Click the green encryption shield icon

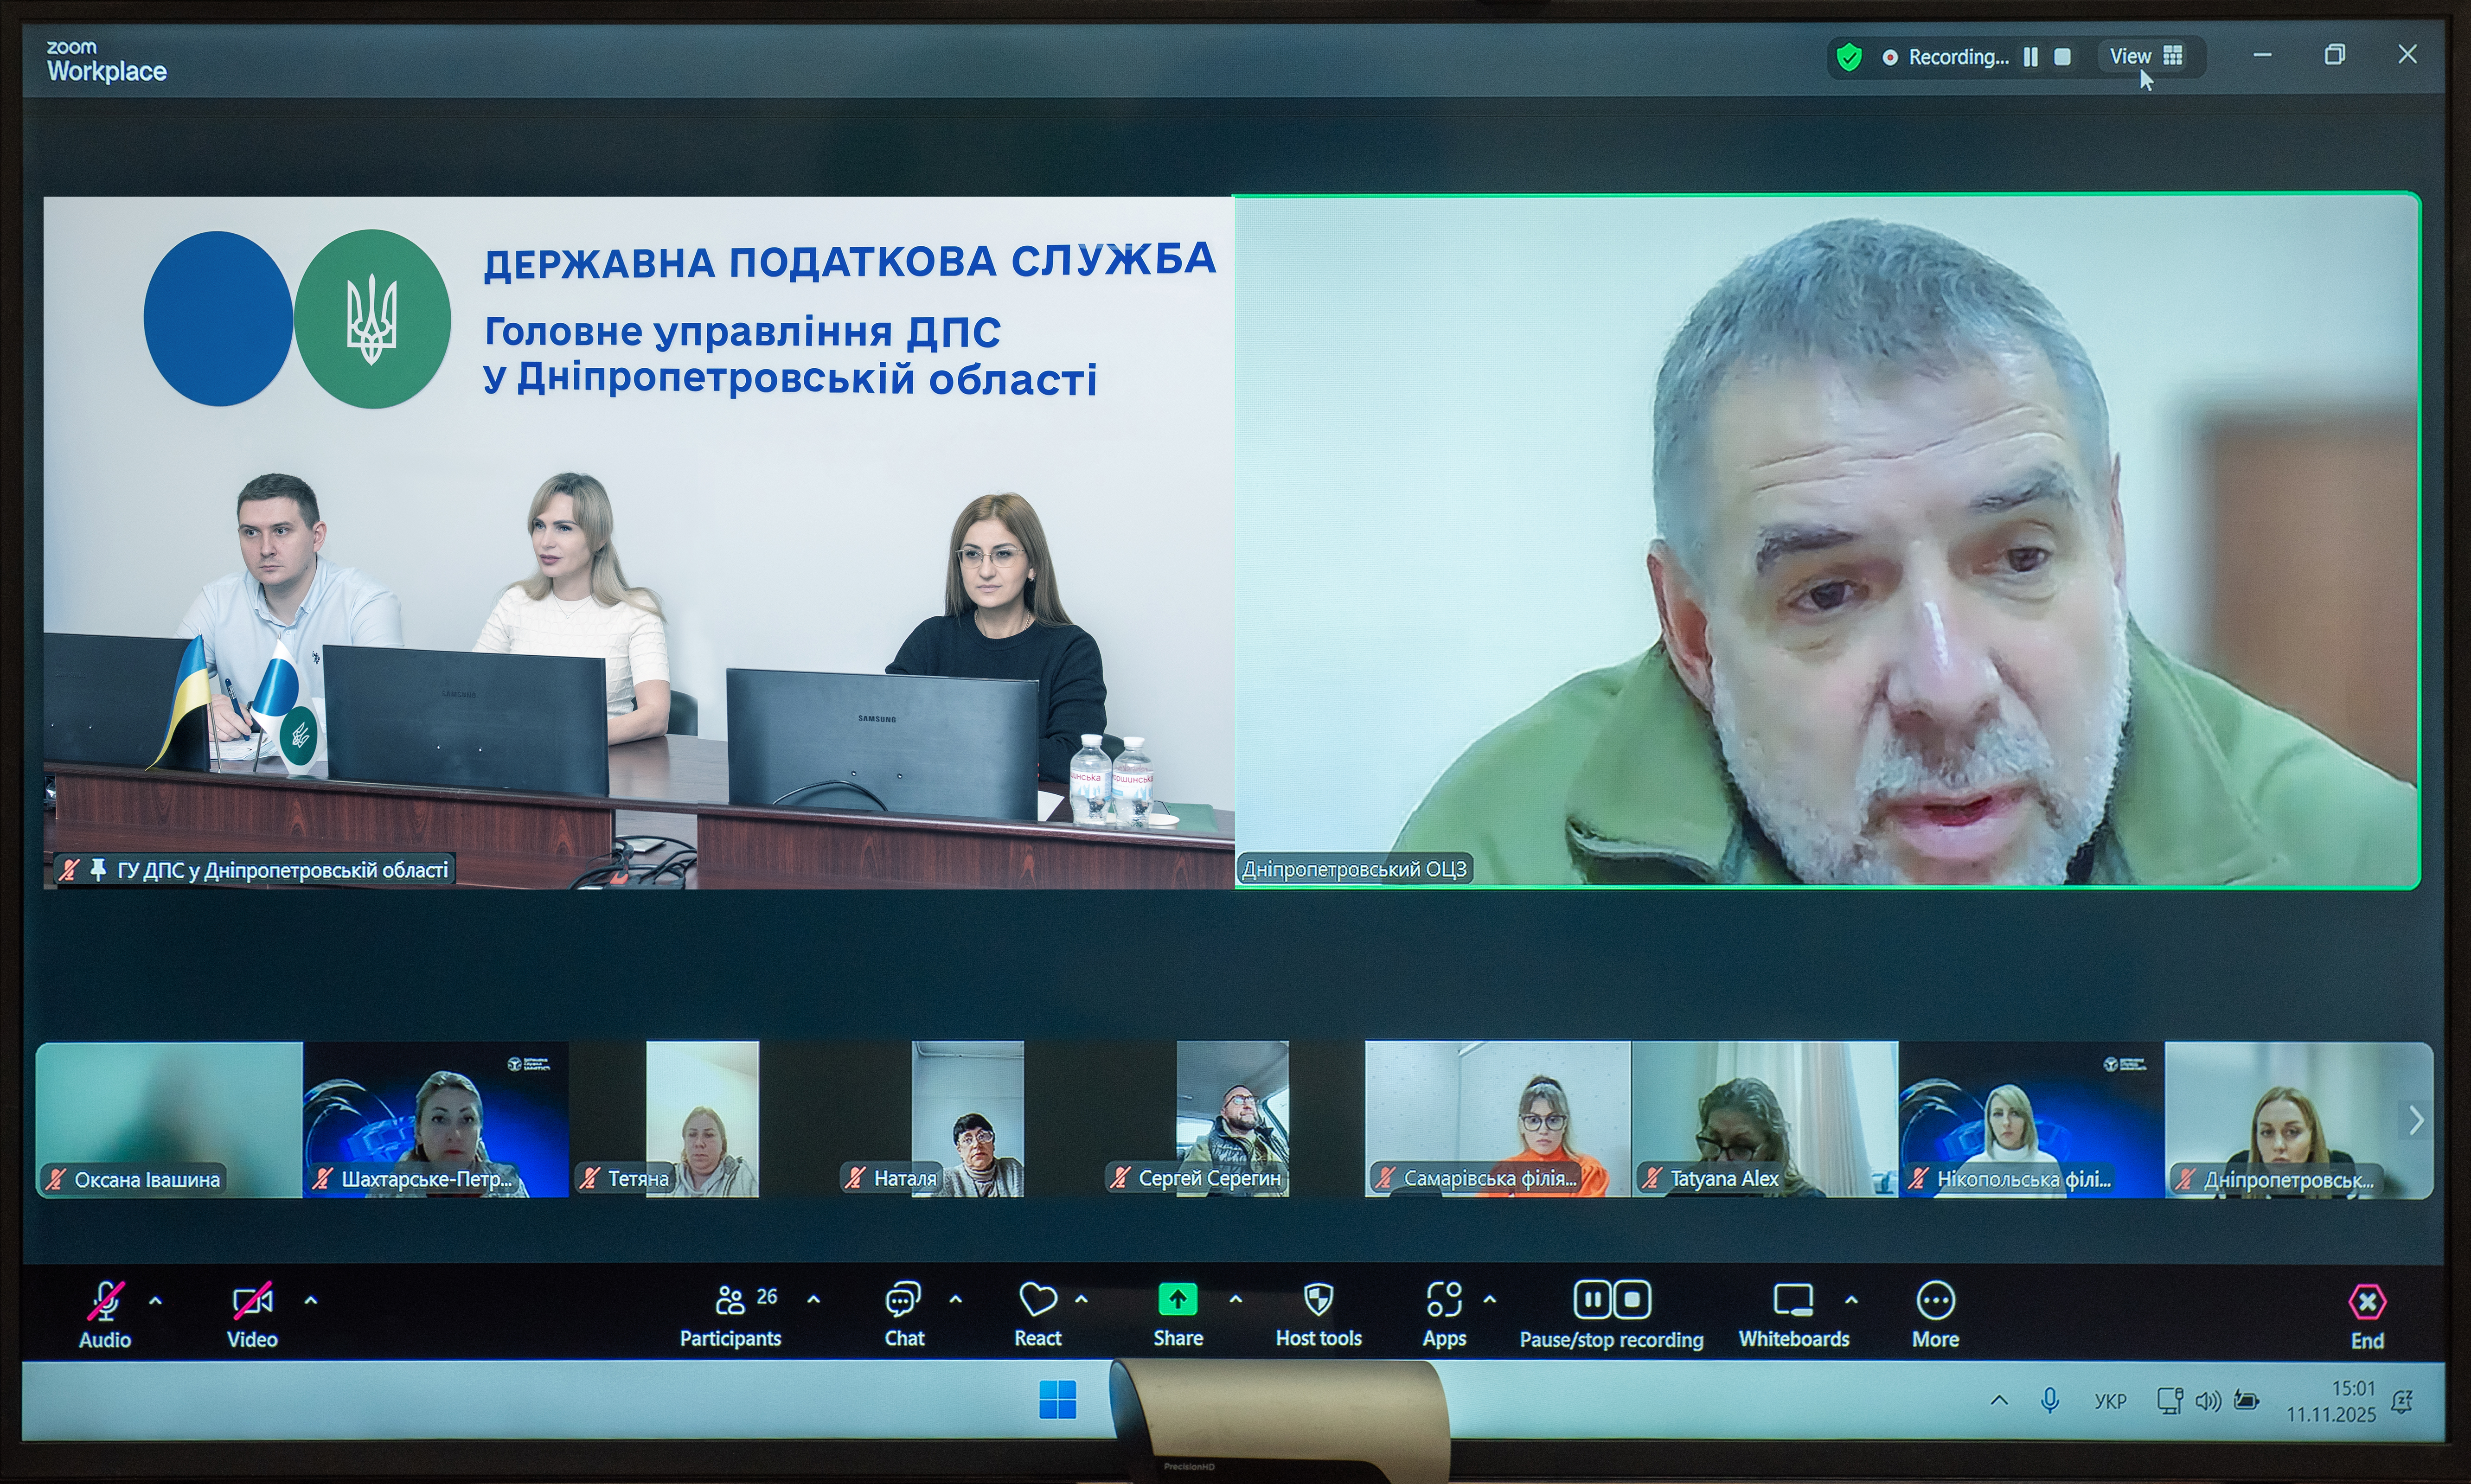tap(1849, 57)
